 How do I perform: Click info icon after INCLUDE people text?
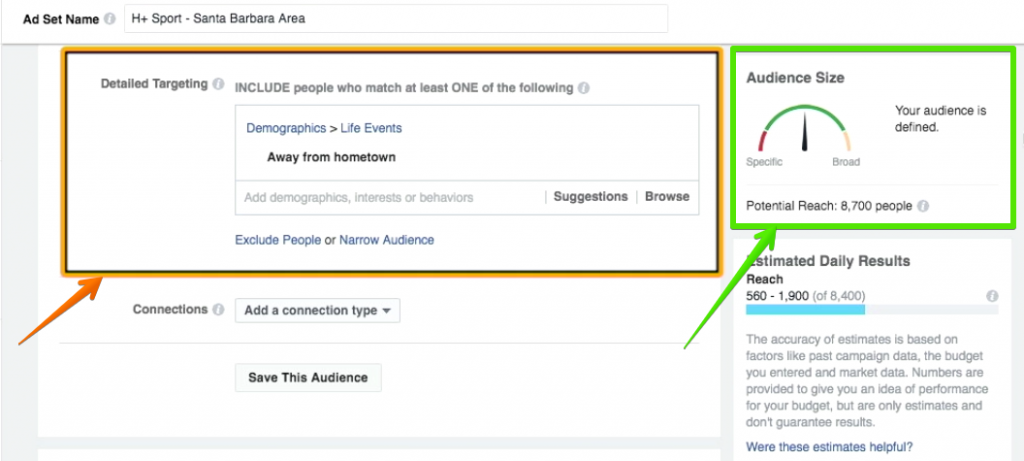(x=584, y=87)
